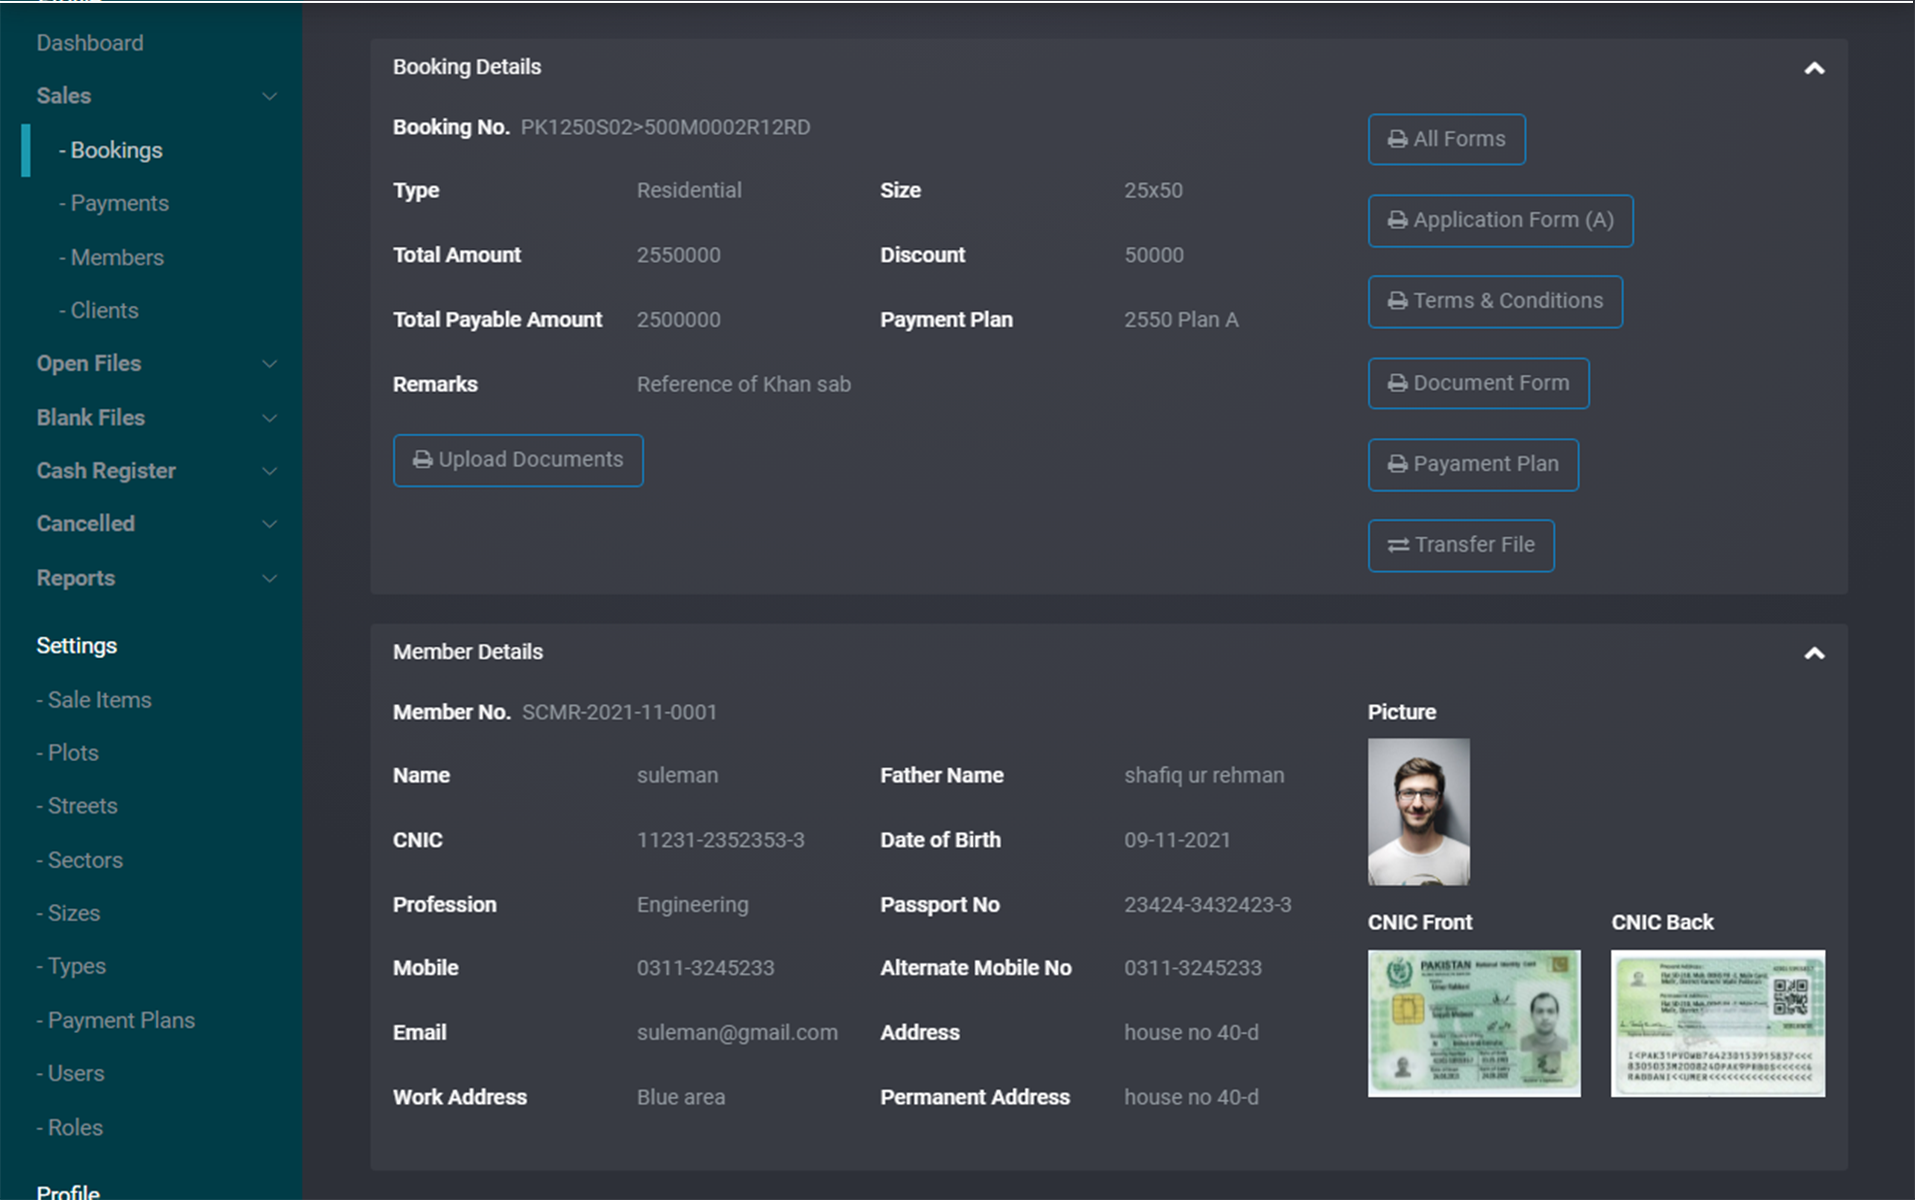The height and width of the screenshot is (1200, 1915).
Task: Open Streets settings
Action: coord(77,806)
